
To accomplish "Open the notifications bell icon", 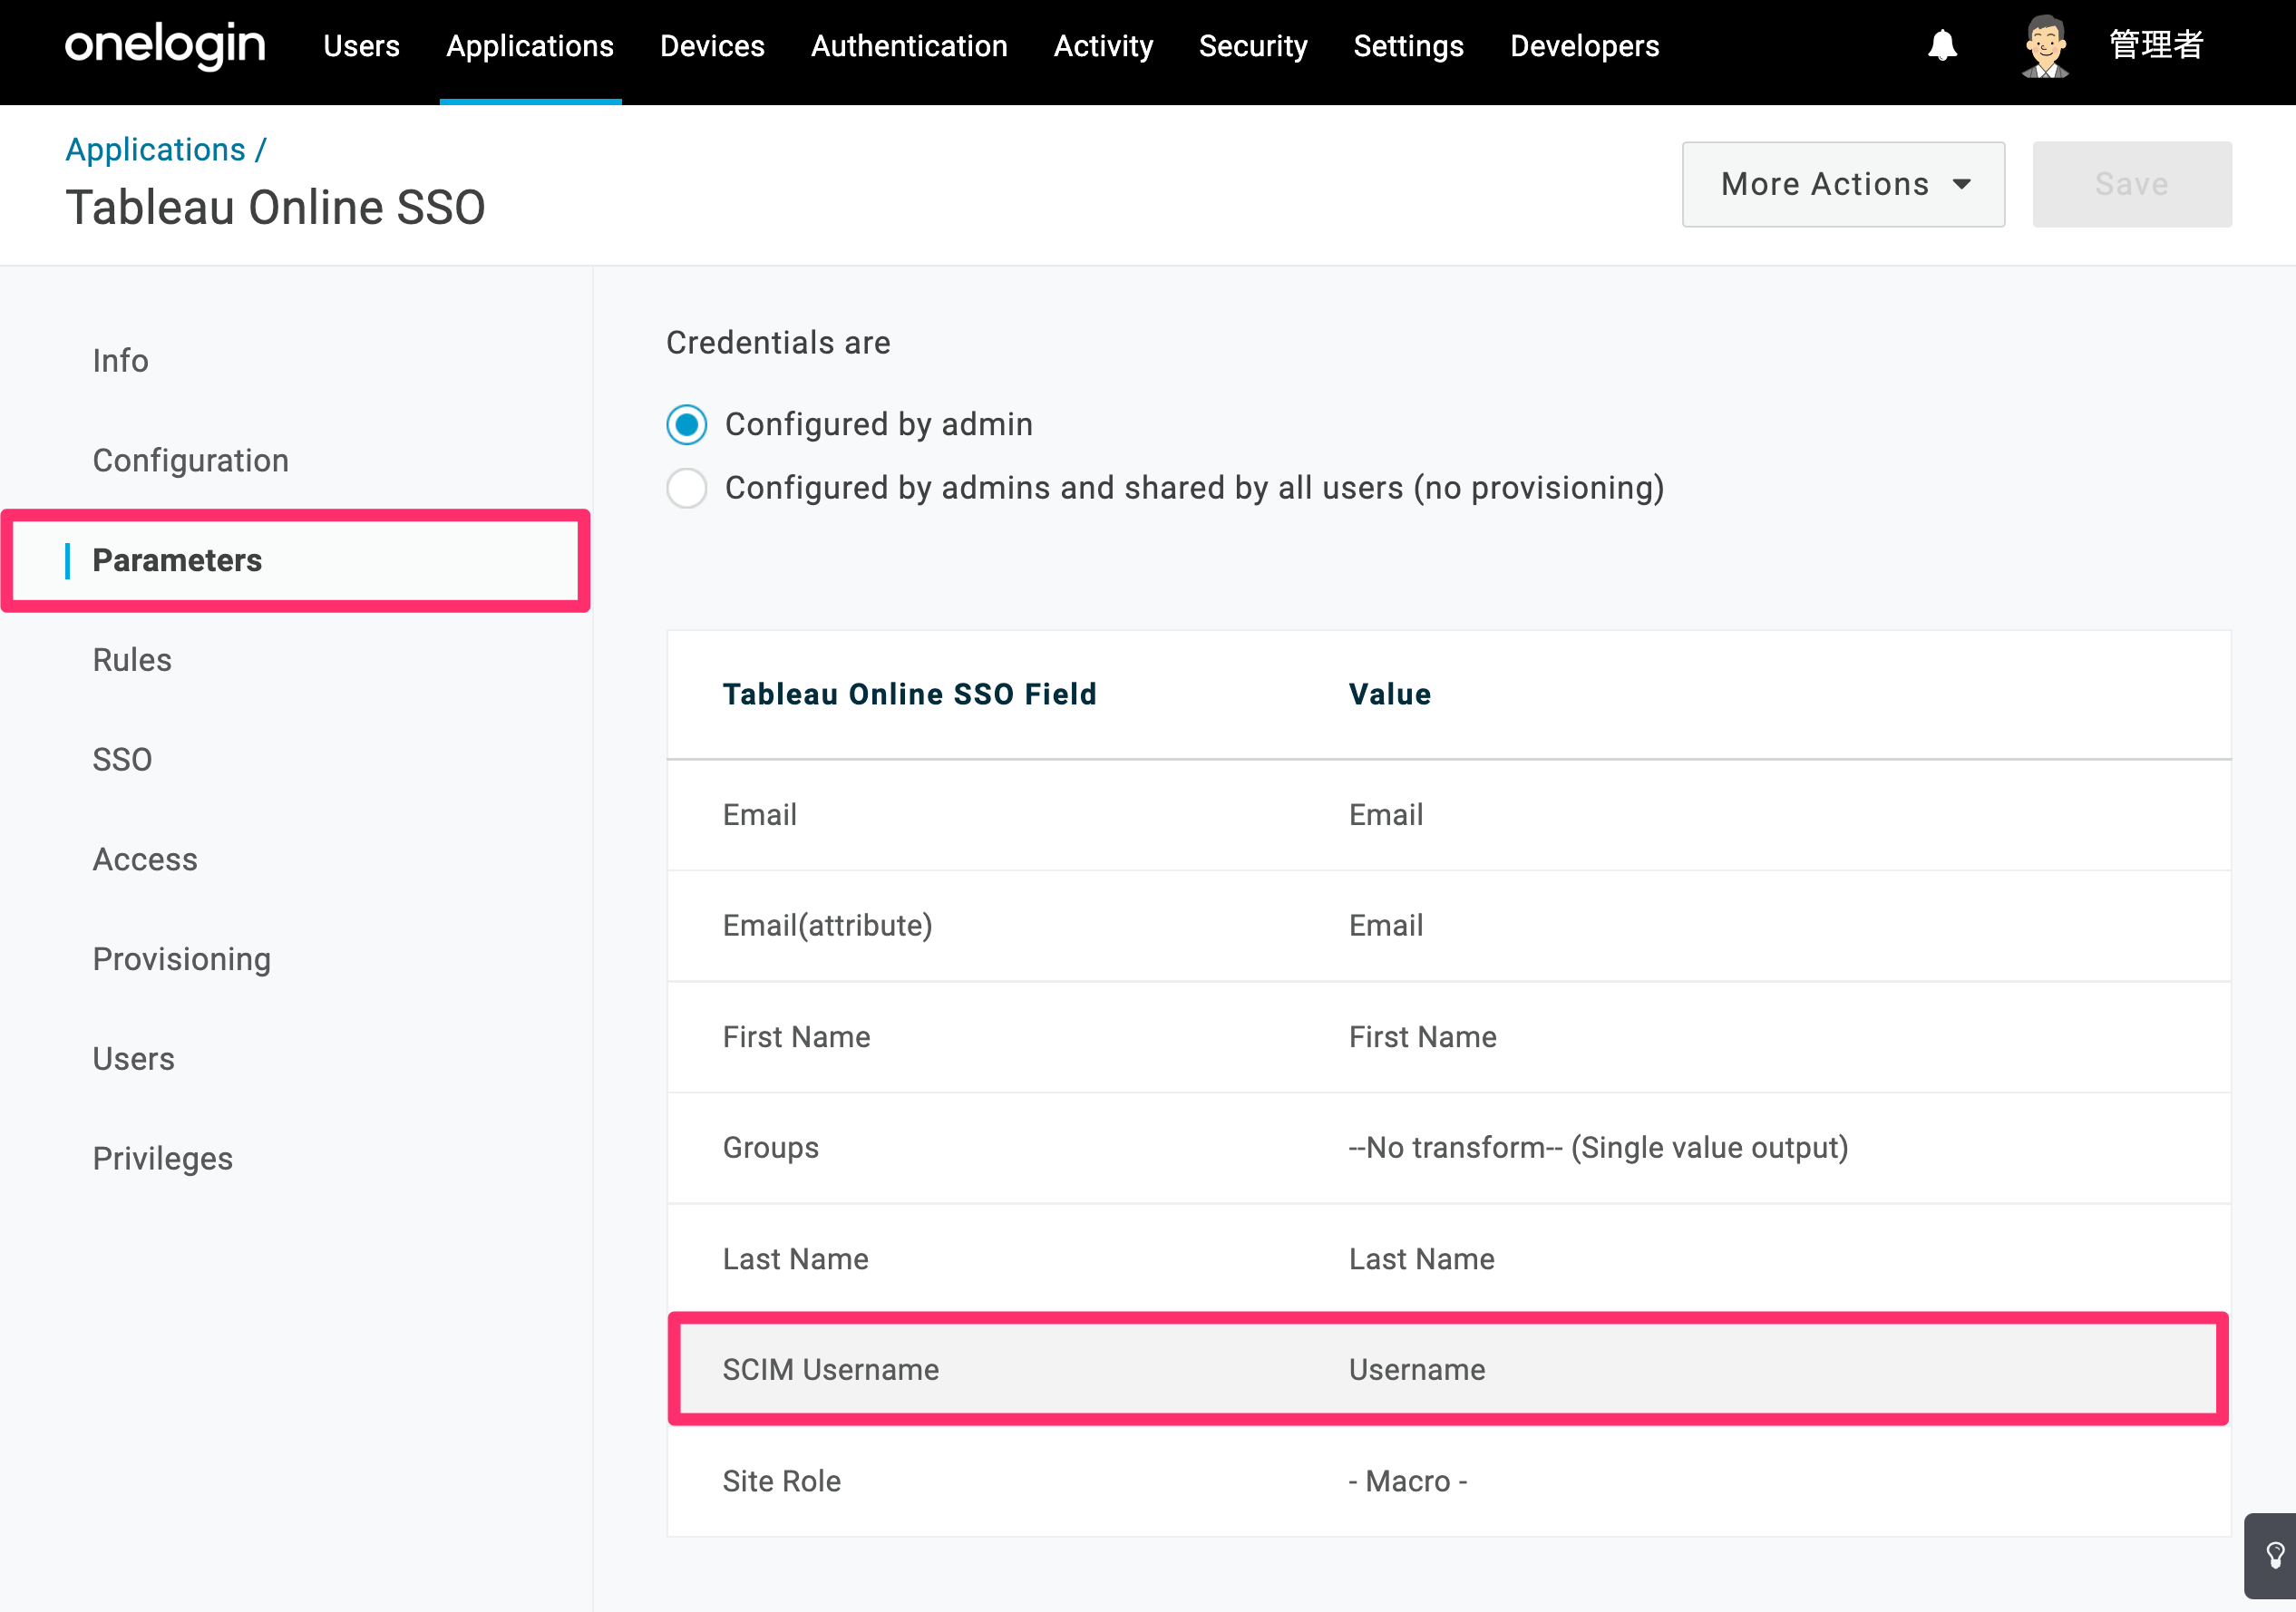I will 1942,46.
